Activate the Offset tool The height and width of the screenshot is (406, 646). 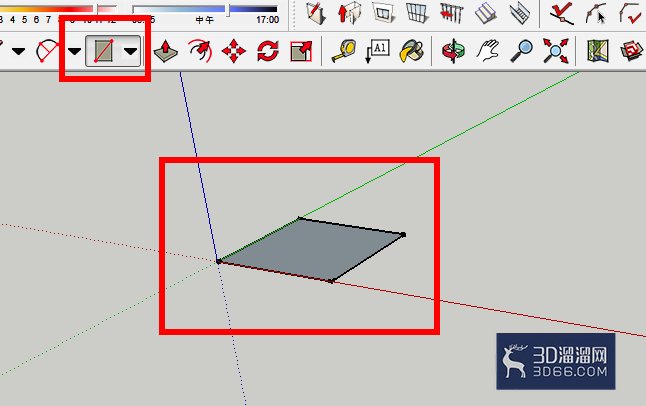pos(200,51)
